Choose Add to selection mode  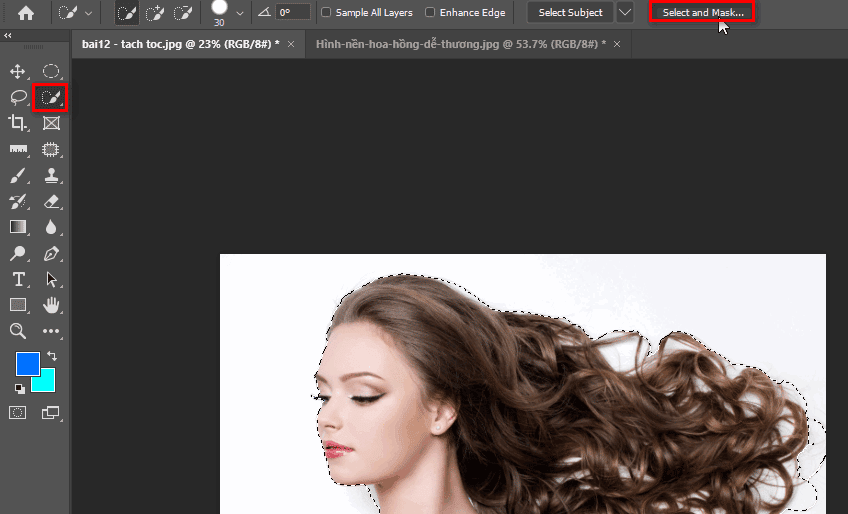155,12
